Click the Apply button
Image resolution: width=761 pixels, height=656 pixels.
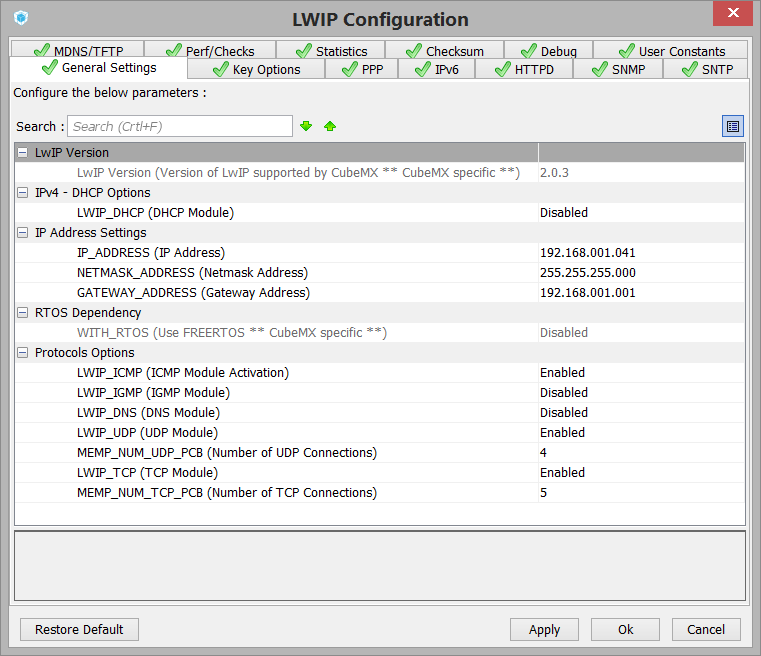click(544, 629)
